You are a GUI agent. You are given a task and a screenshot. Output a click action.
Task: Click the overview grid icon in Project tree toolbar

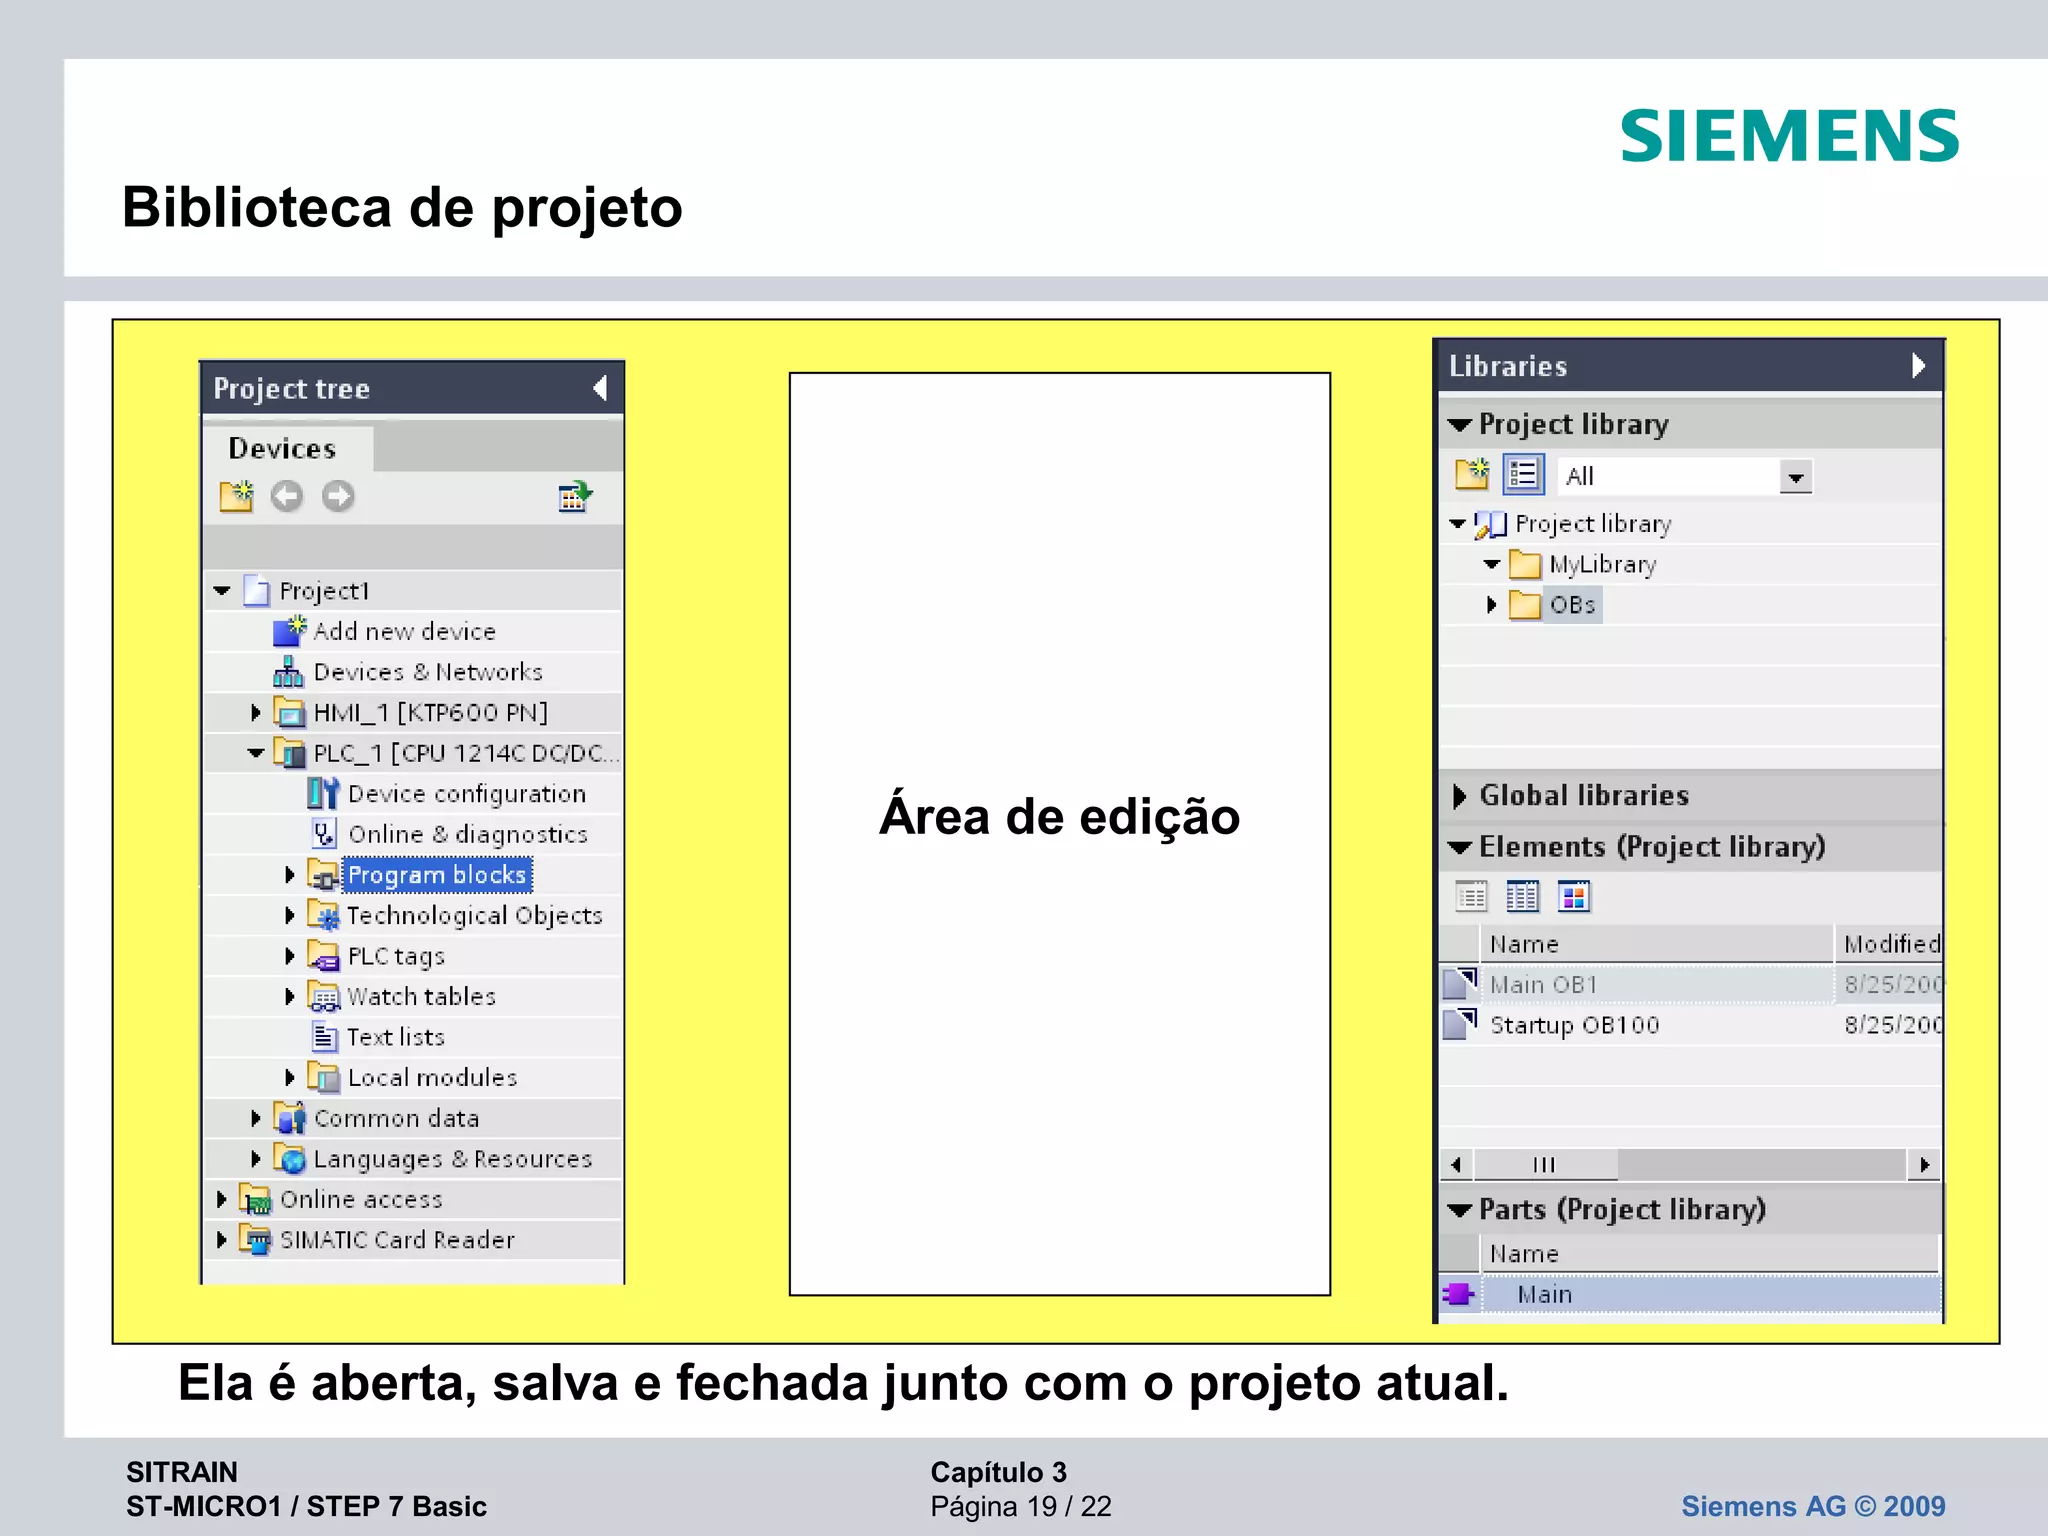(x=574, y=496)
